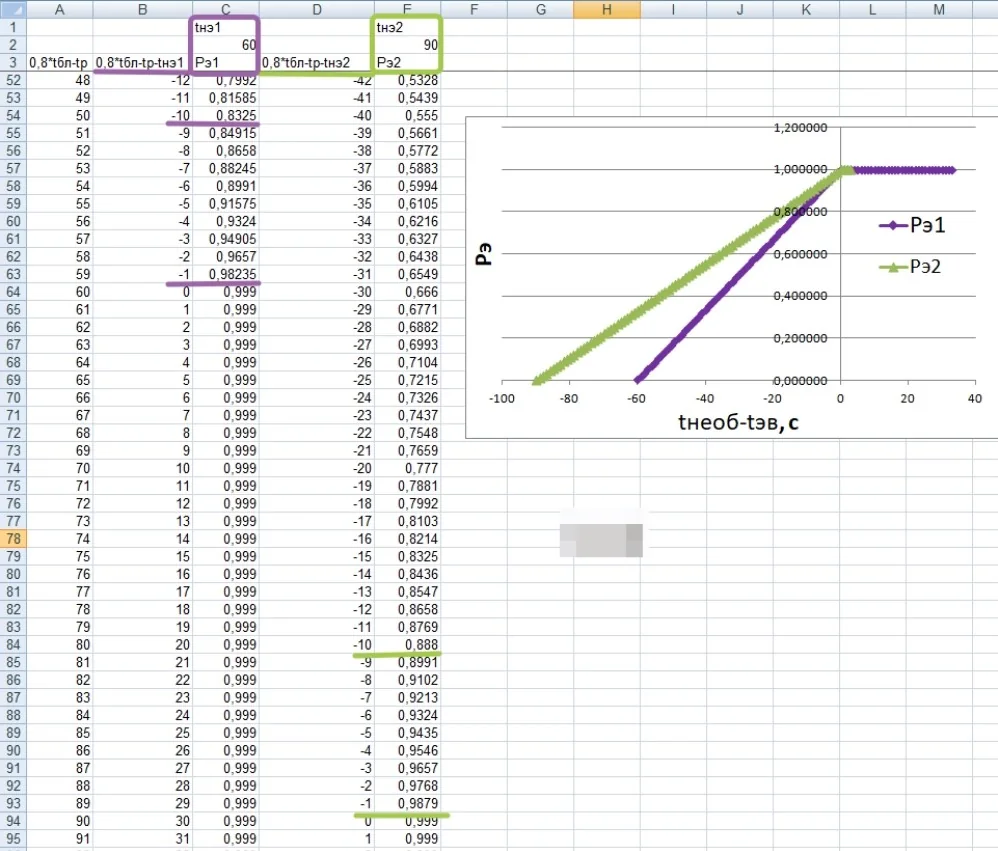
Task: Select the cell containing 0,9879
Action: [407, 804]
